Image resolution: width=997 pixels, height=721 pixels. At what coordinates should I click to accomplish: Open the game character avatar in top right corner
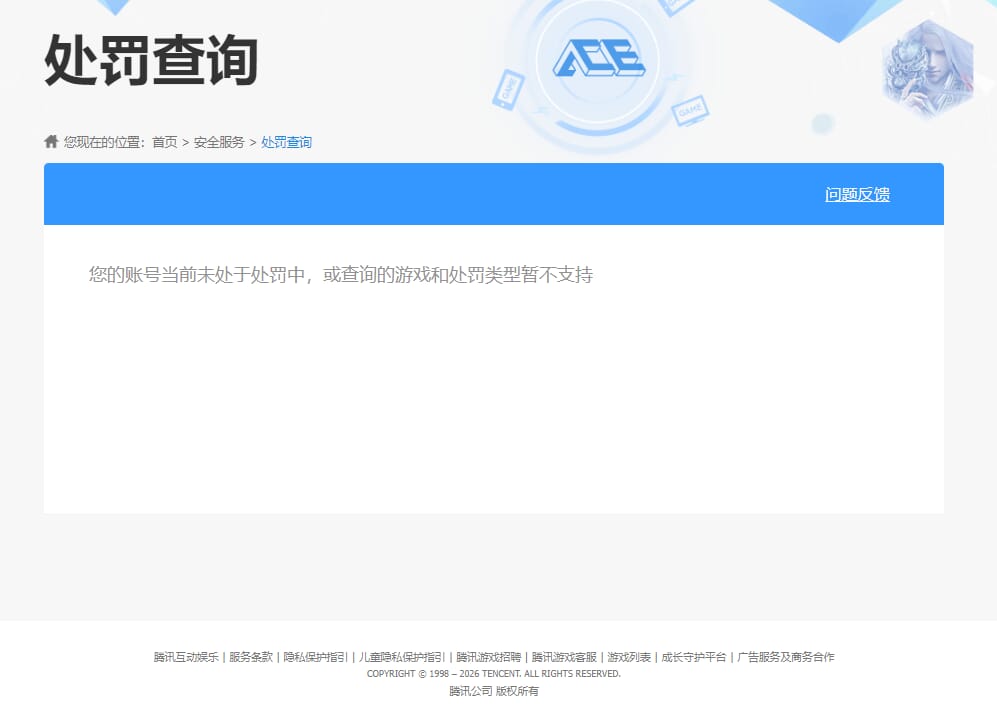(x=928, y=68)
